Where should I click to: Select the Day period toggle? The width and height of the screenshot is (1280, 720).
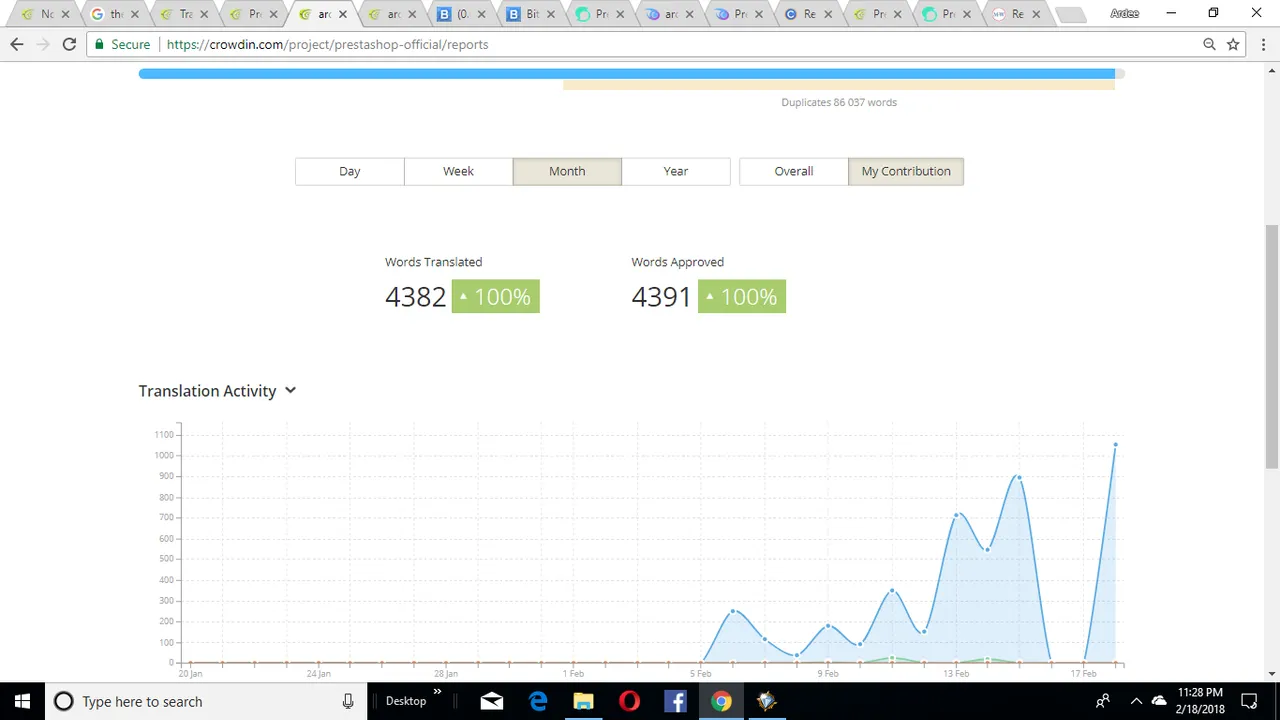click(x=349, y=171)
